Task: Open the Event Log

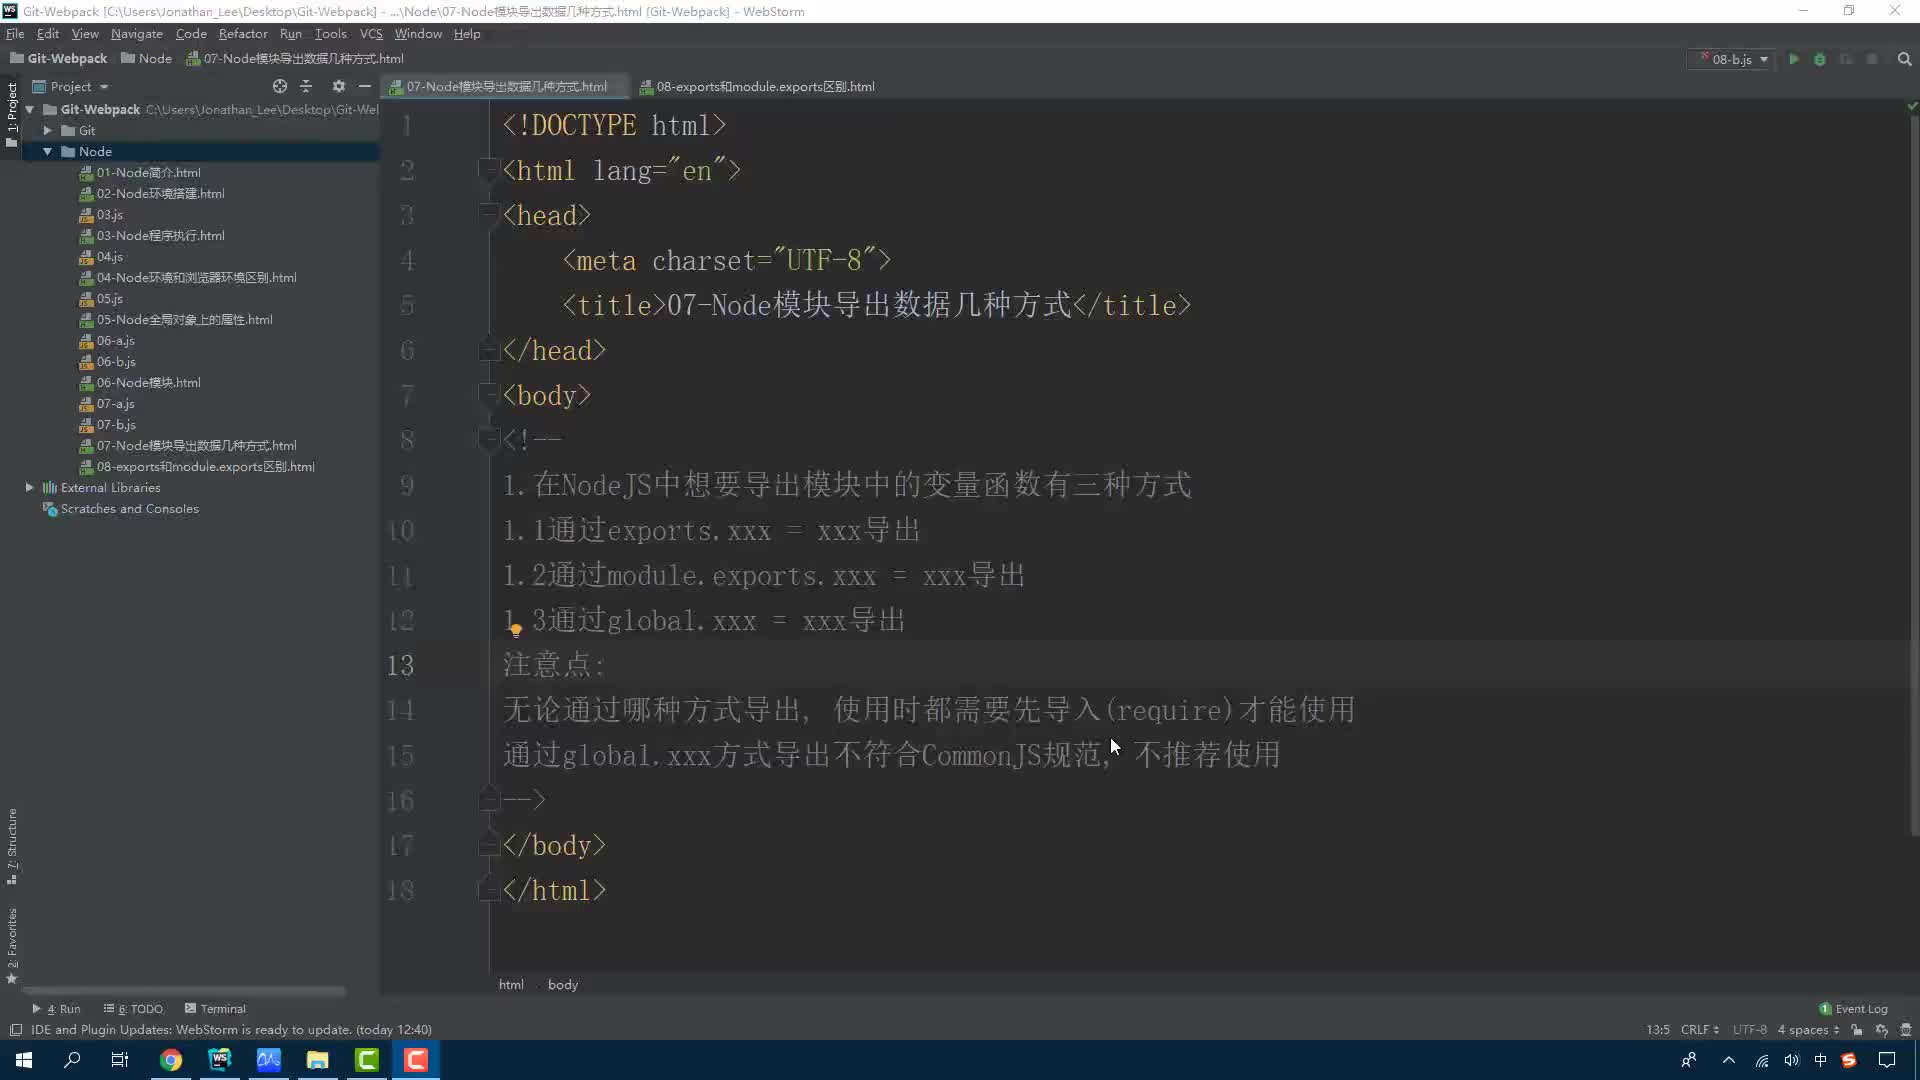Action: click(1854, 1008)
